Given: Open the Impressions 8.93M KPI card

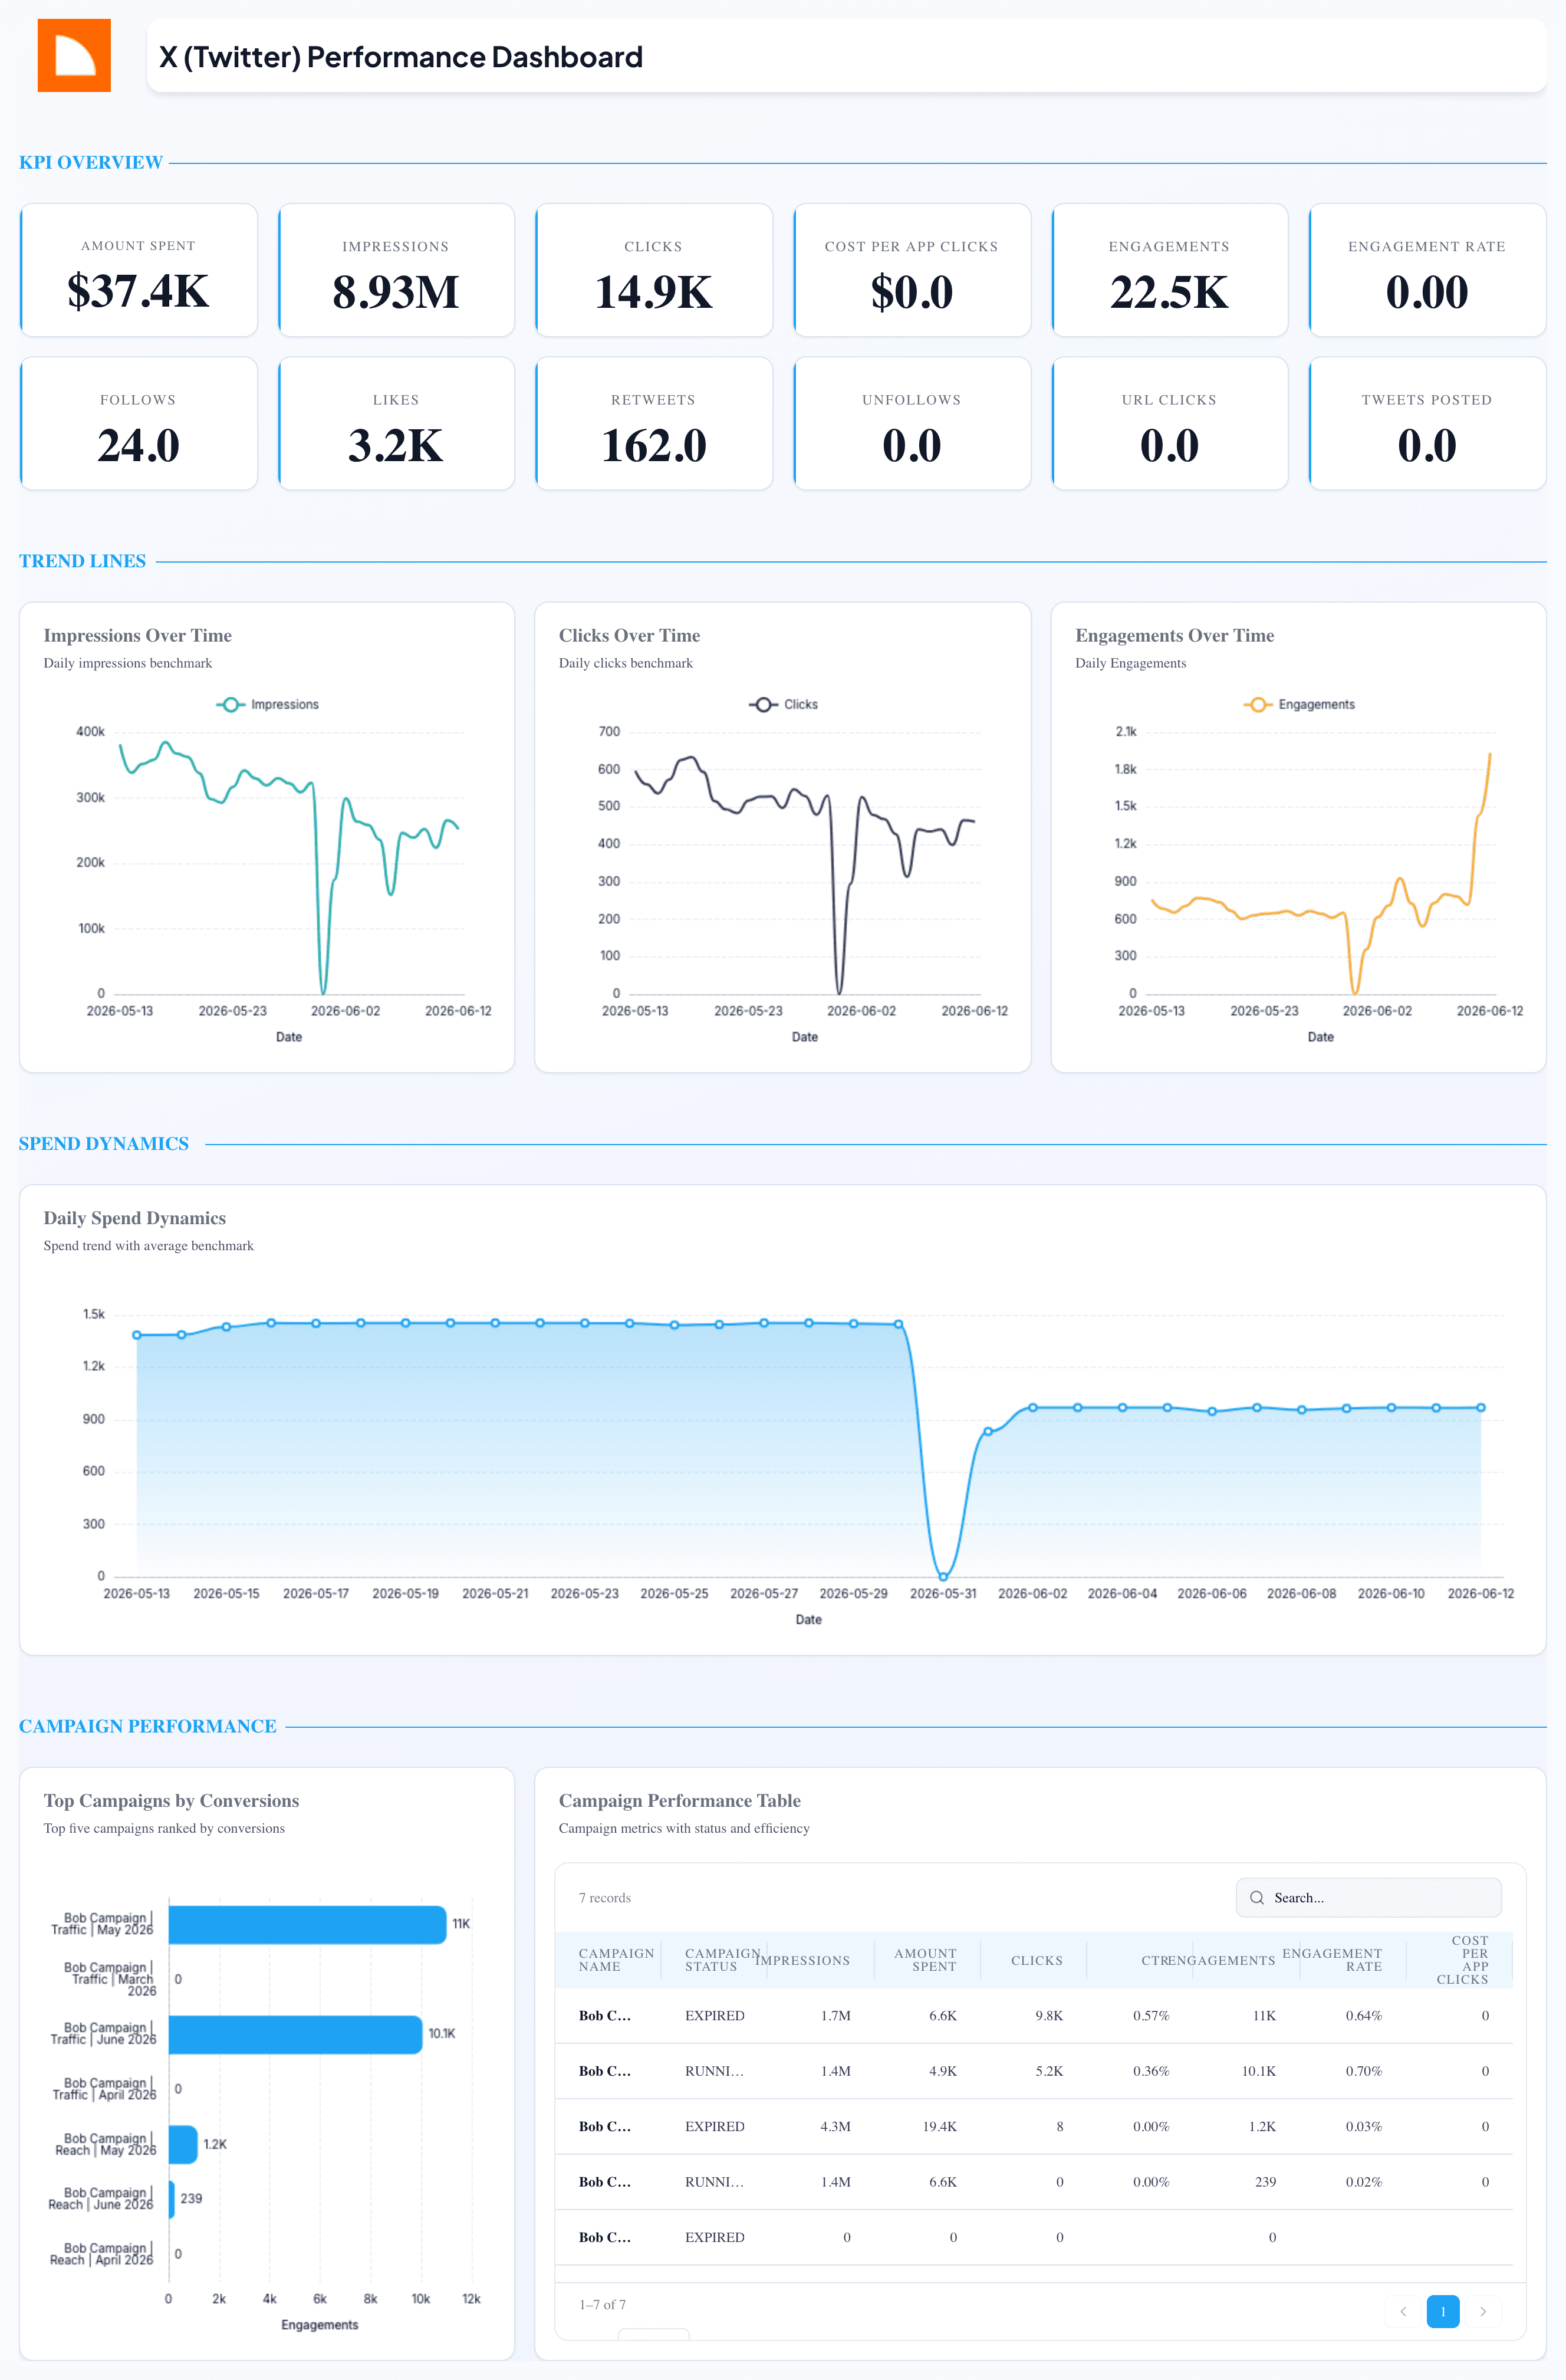Looking at the screenshot, I should point(396,270).
